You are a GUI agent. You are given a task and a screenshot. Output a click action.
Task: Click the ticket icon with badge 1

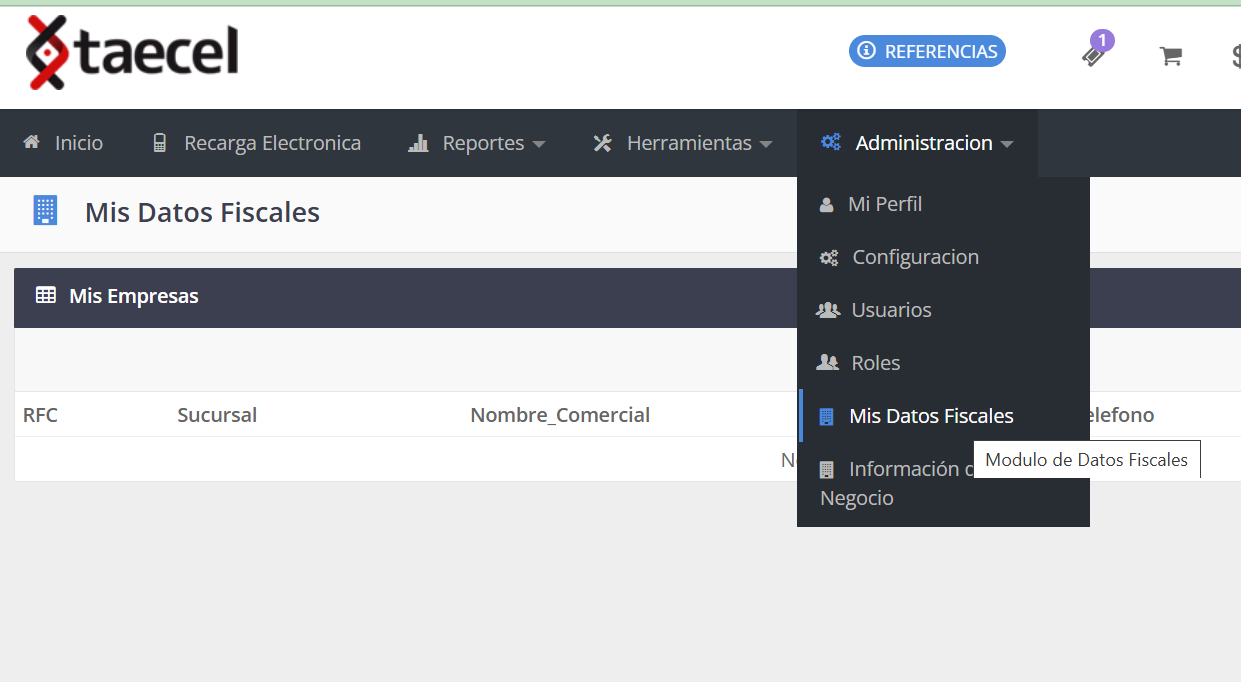tap(1094, 53)
